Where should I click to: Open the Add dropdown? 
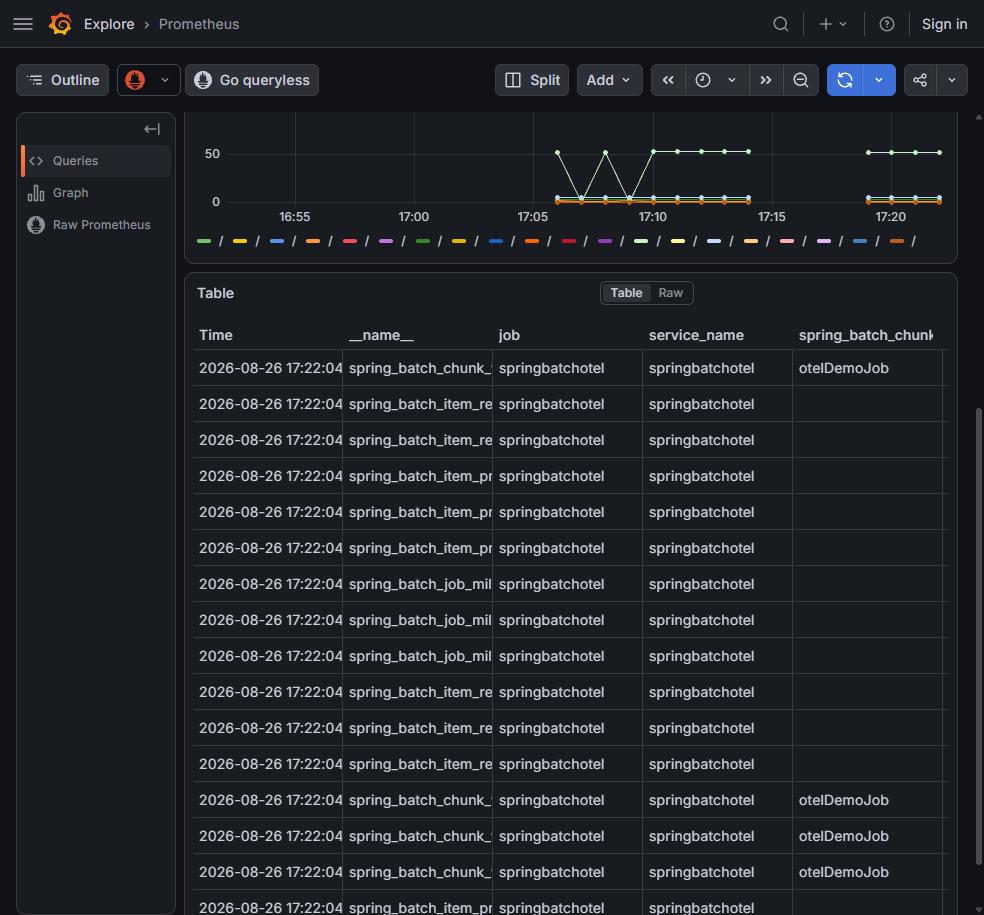coord(609,80)
